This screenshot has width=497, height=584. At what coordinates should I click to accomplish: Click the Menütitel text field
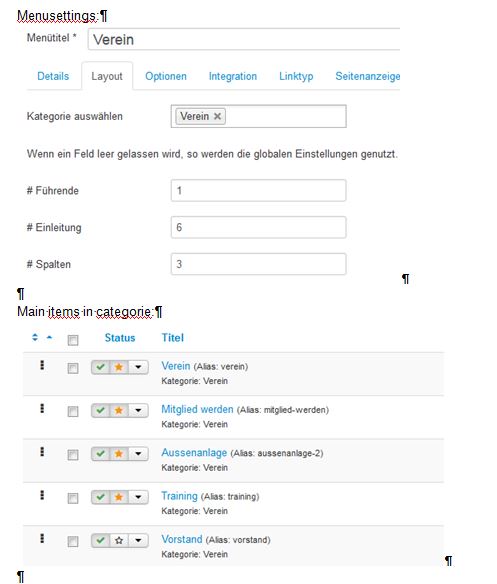(244, 39)
